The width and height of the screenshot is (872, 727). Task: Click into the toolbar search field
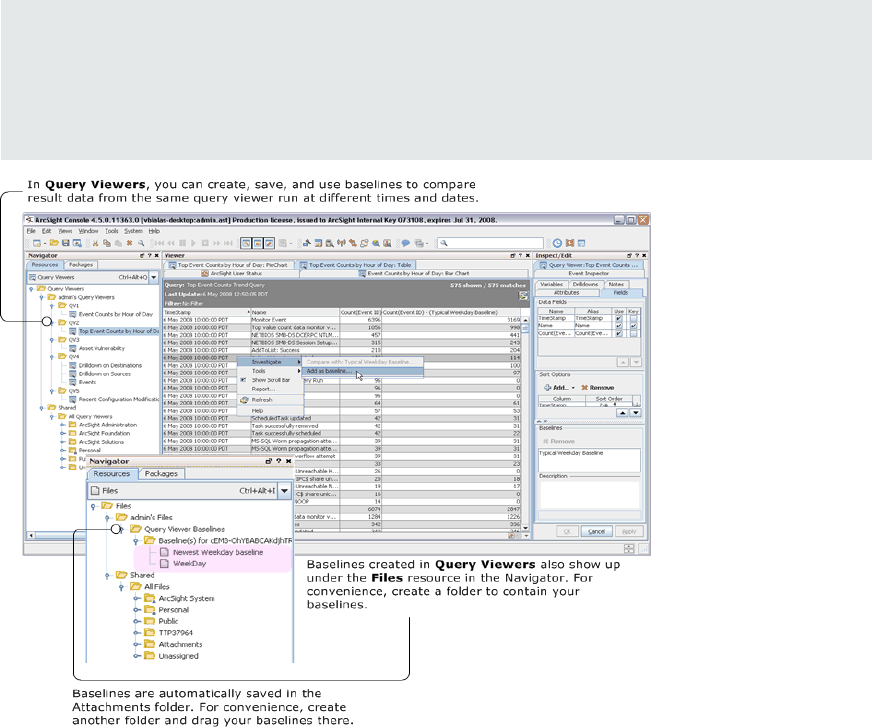pyautogui.click(x=490, y=243)
